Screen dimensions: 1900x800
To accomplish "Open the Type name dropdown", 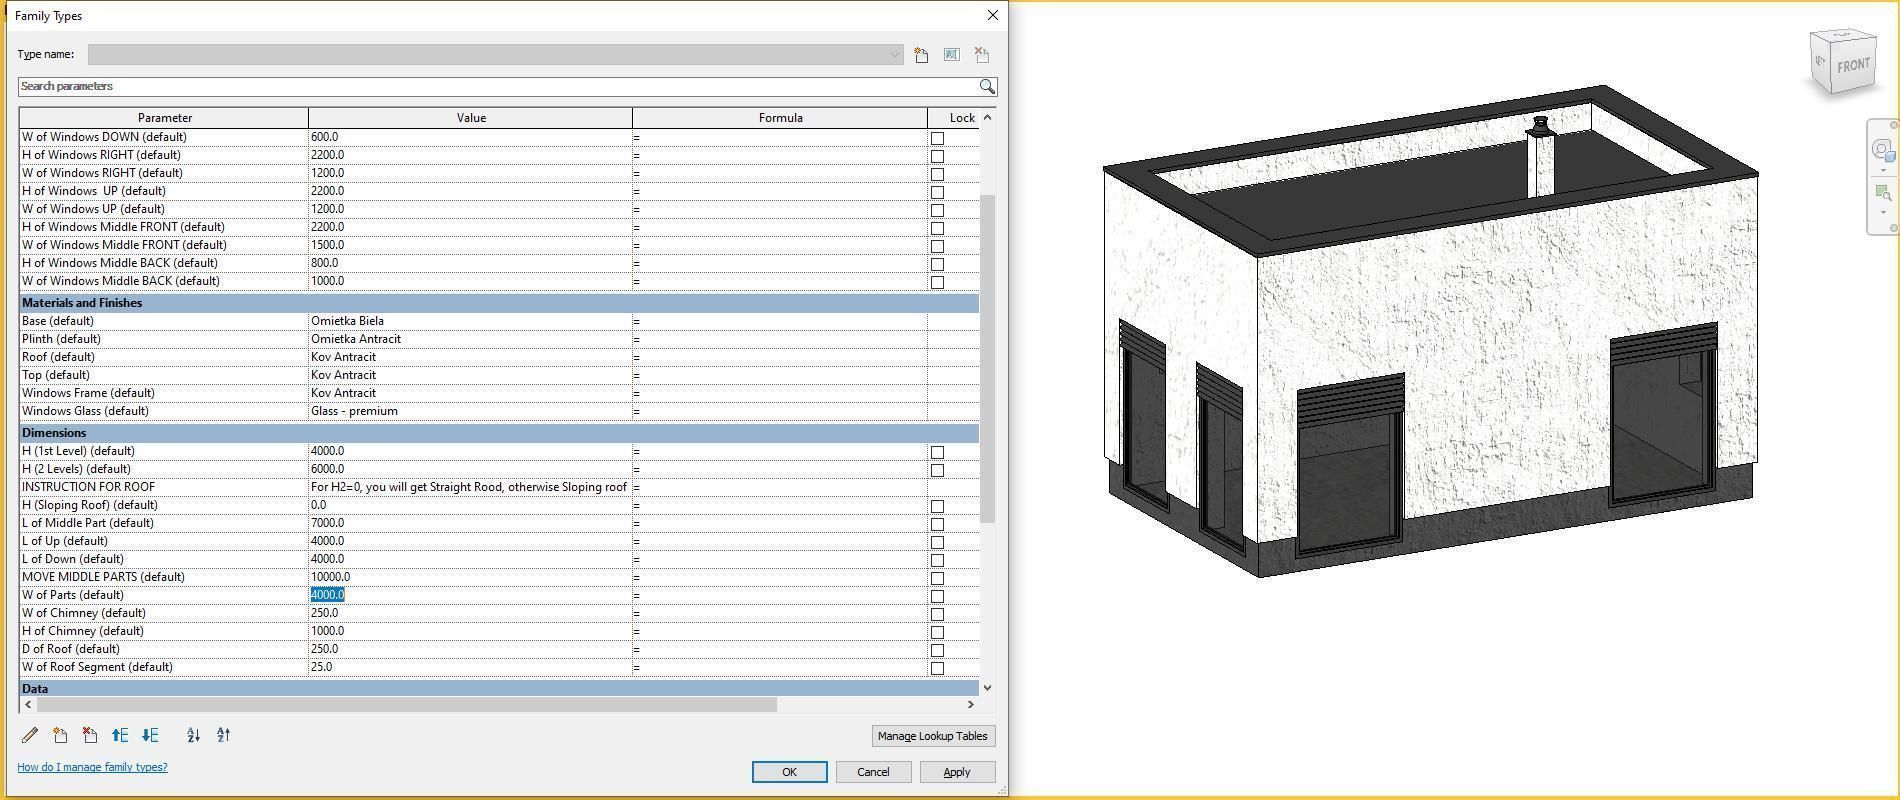I will pyautogui.click(x=894, y=55).
